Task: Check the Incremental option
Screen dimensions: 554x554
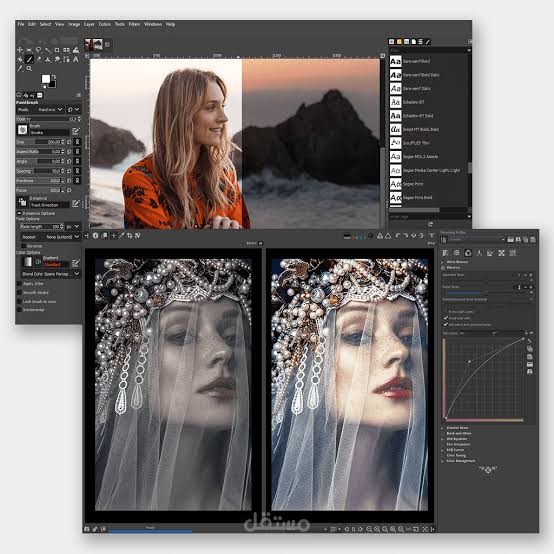Action: (19, 310)
